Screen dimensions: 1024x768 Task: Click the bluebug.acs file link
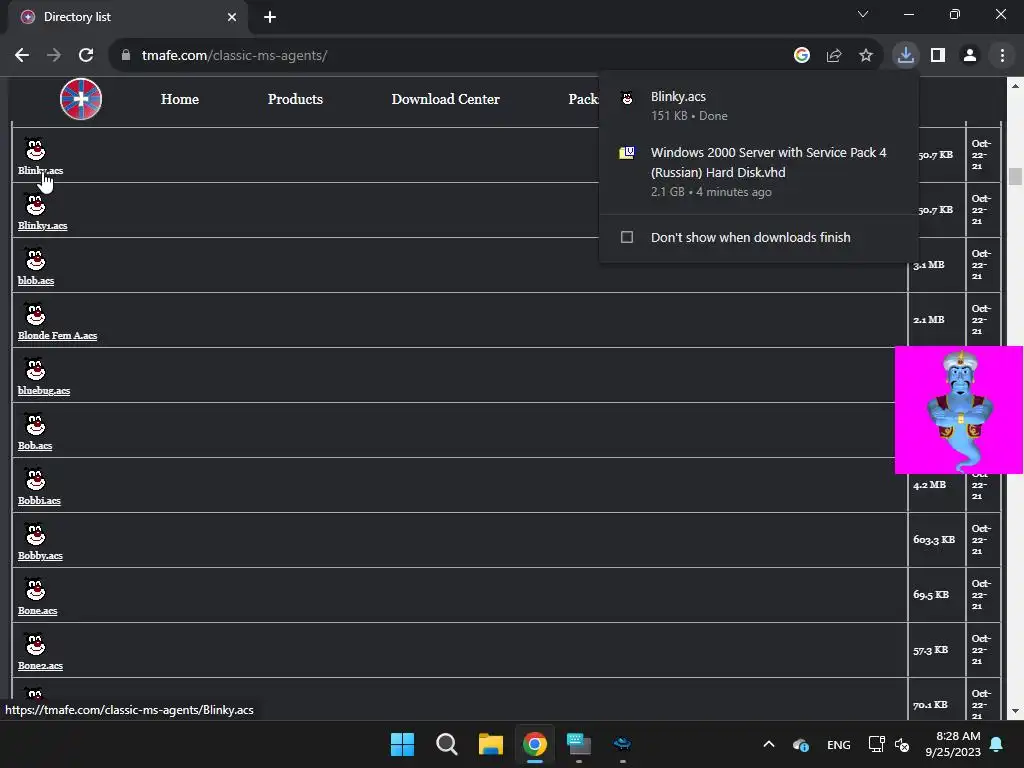pos(44,391)
